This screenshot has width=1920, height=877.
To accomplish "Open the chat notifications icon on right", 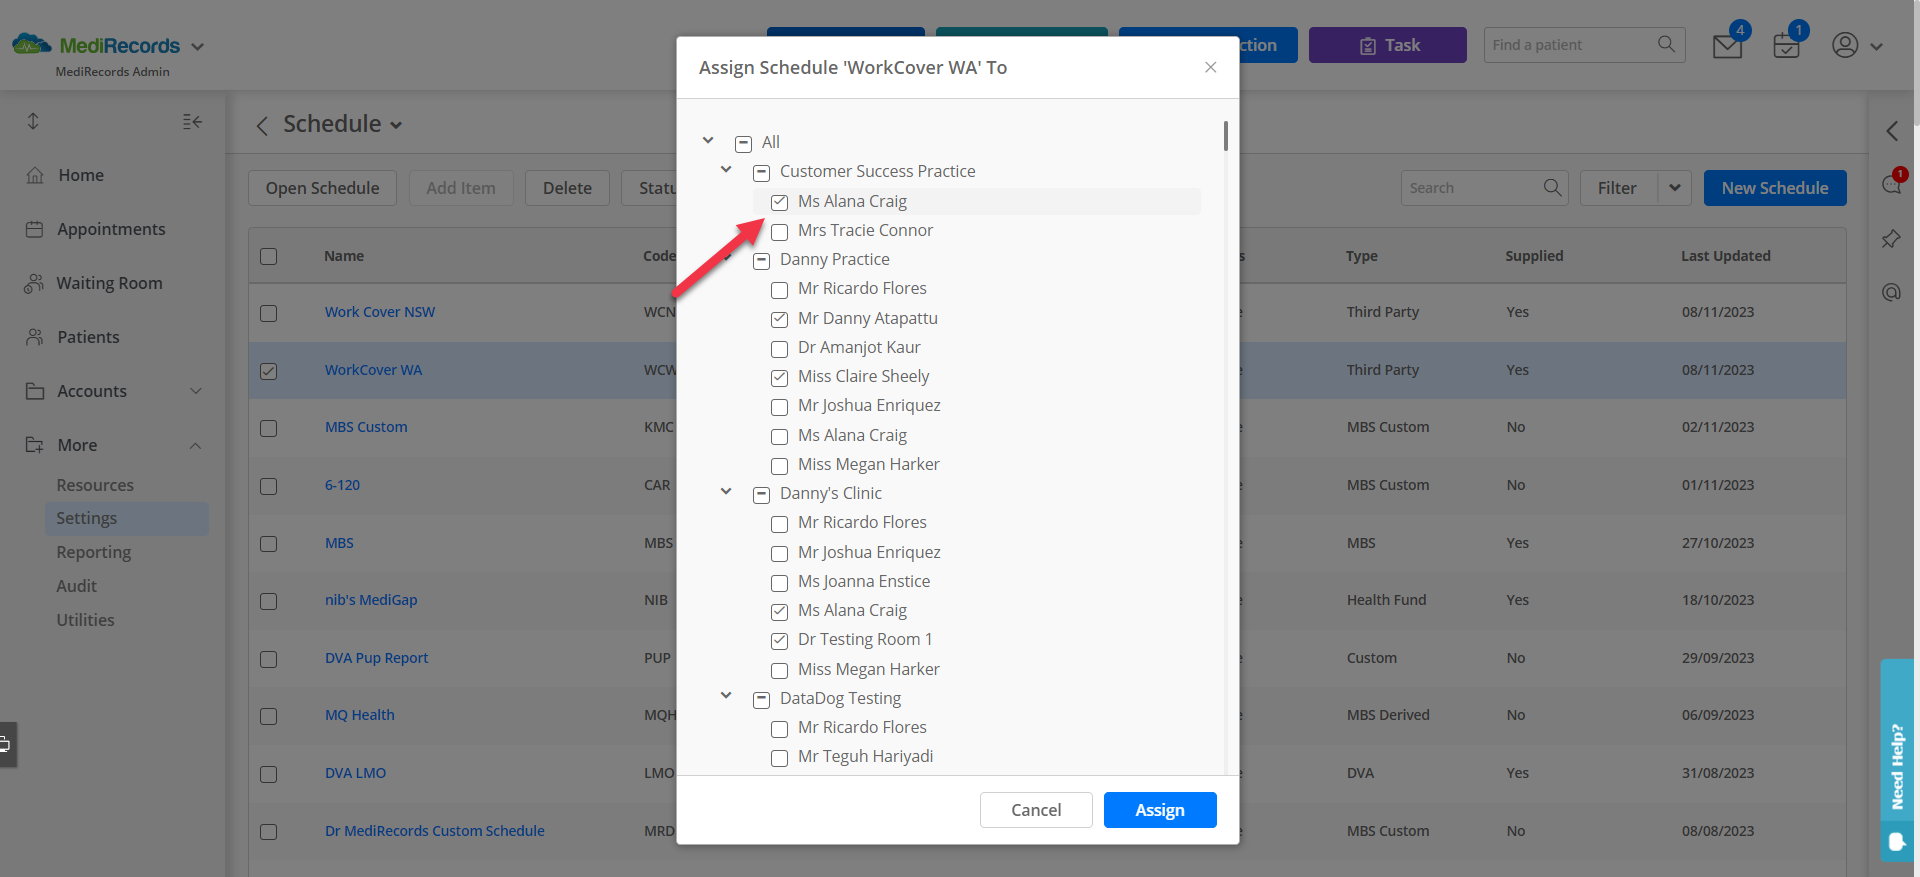I will [x=1891, y=184].
